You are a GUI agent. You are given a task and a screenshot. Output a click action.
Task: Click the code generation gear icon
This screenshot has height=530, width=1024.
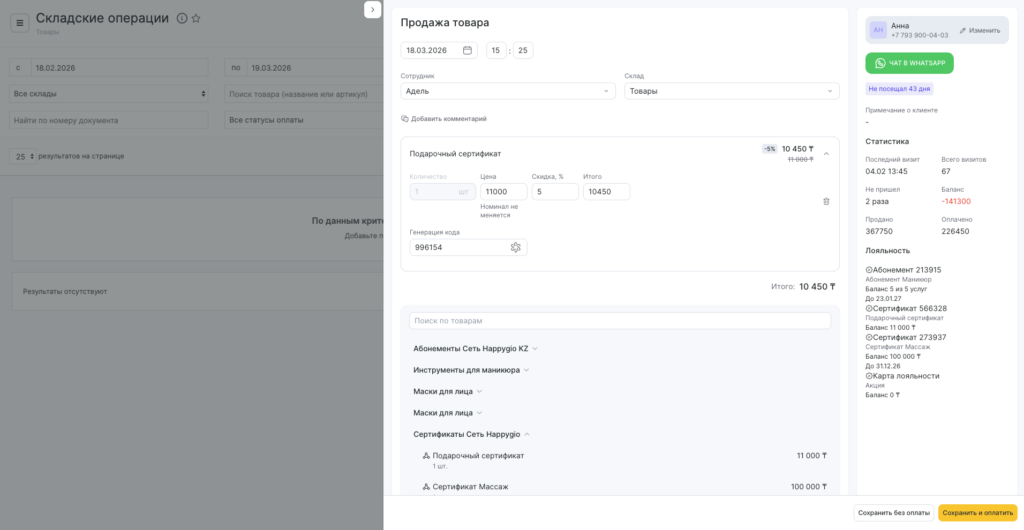tap(516, 247)
